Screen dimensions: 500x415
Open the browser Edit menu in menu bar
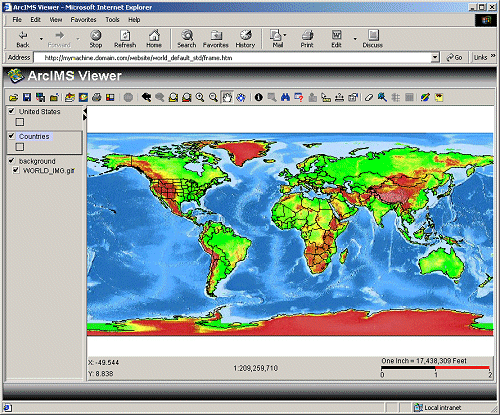[x=35, y=20]
